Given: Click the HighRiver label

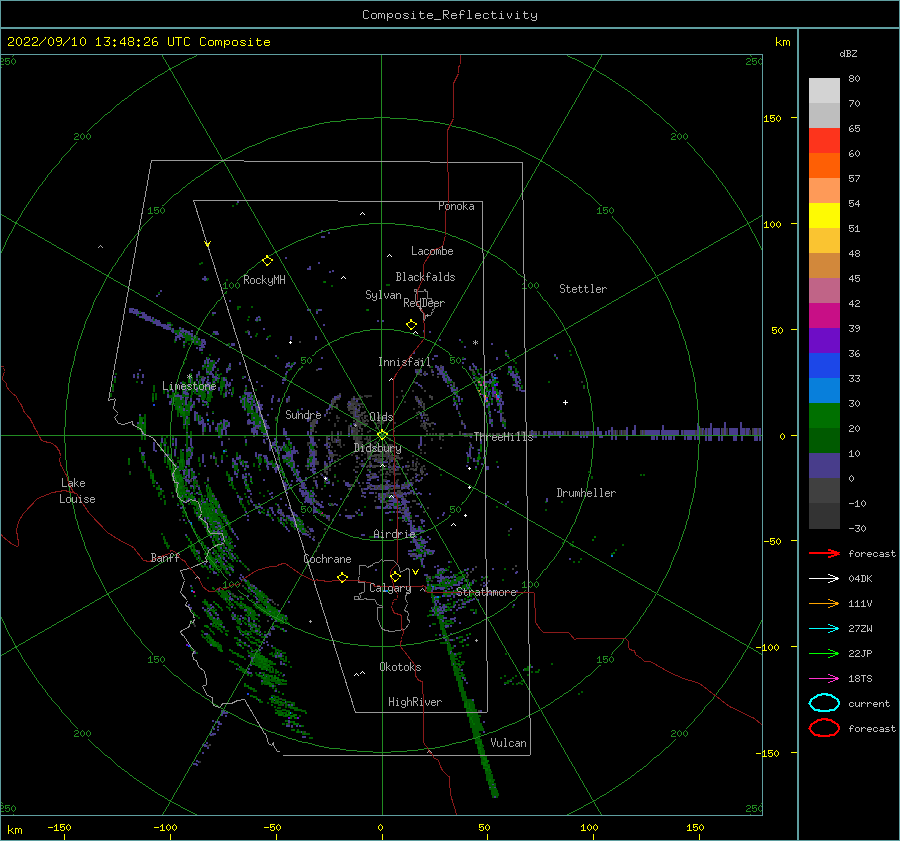Looking at the screenshot, I should click(415, 702).
